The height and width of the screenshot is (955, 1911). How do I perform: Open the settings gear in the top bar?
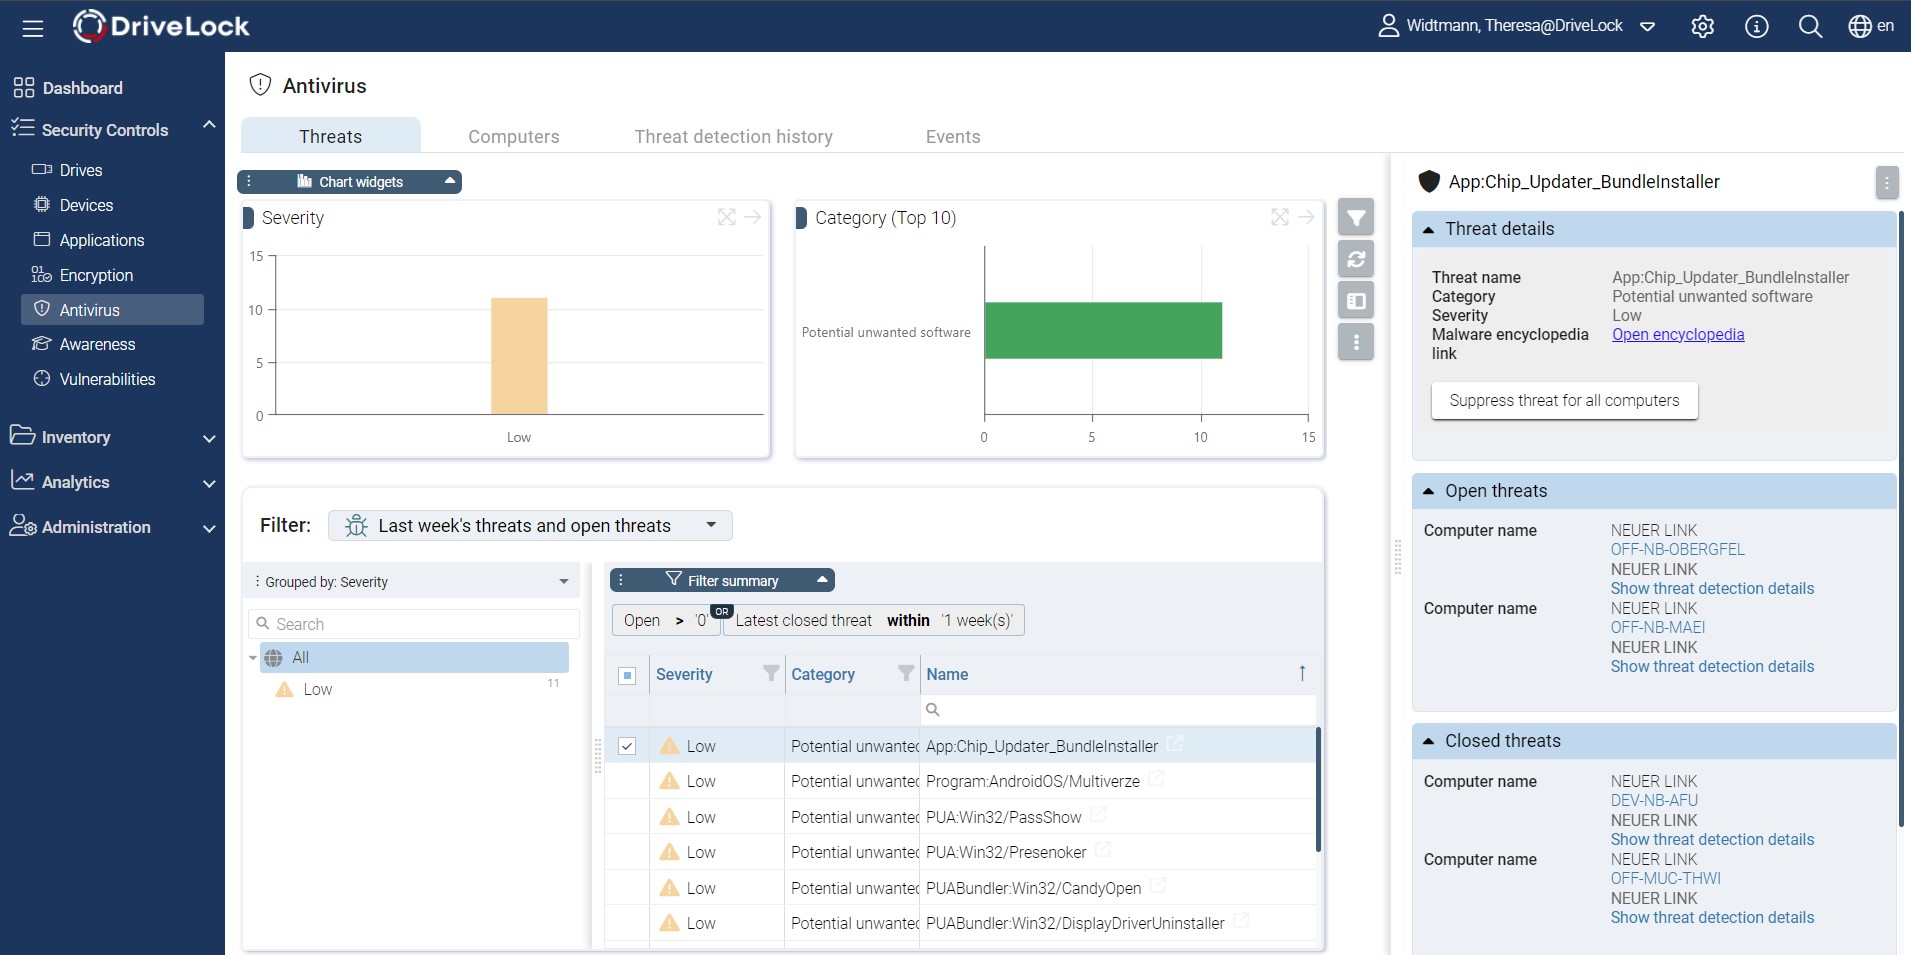pos(1702,27)
